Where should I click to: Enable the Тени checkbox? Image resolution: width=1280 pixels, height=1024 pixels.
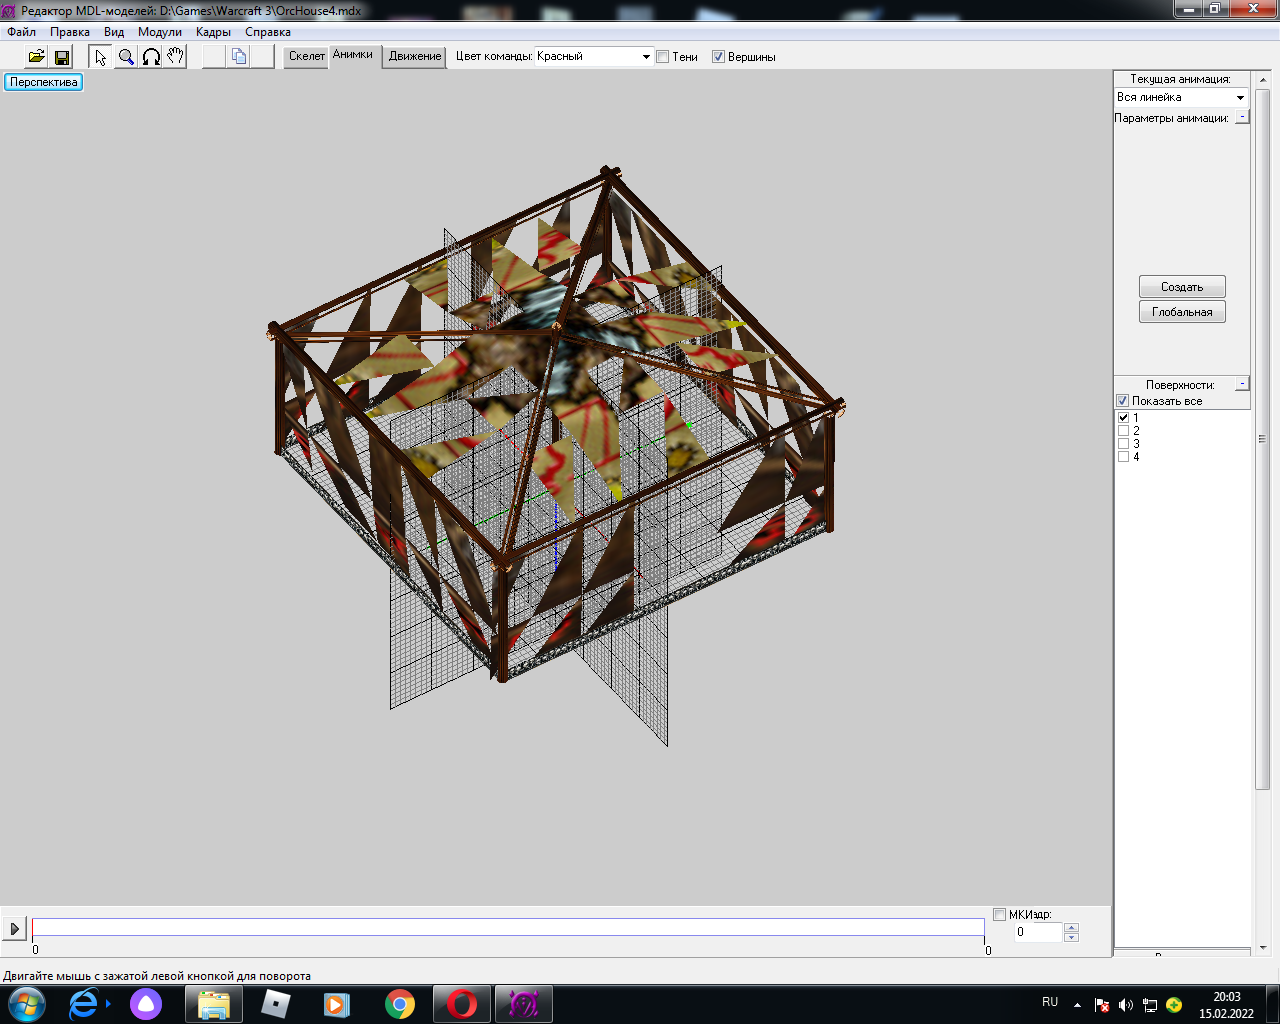(663, 57)
